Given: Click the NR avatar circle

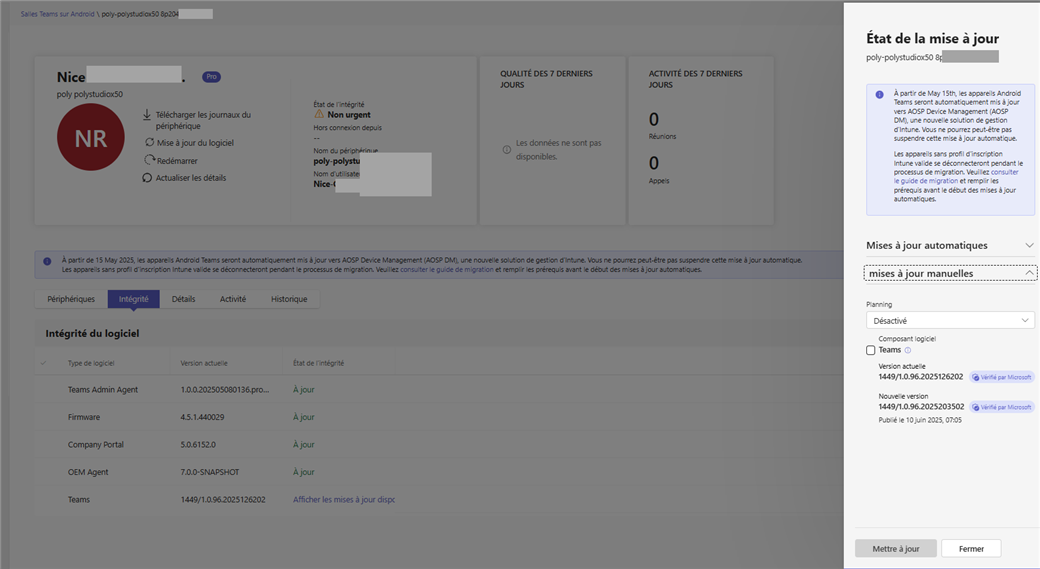Looking at the screenshot, I should (x=91, y=137).
